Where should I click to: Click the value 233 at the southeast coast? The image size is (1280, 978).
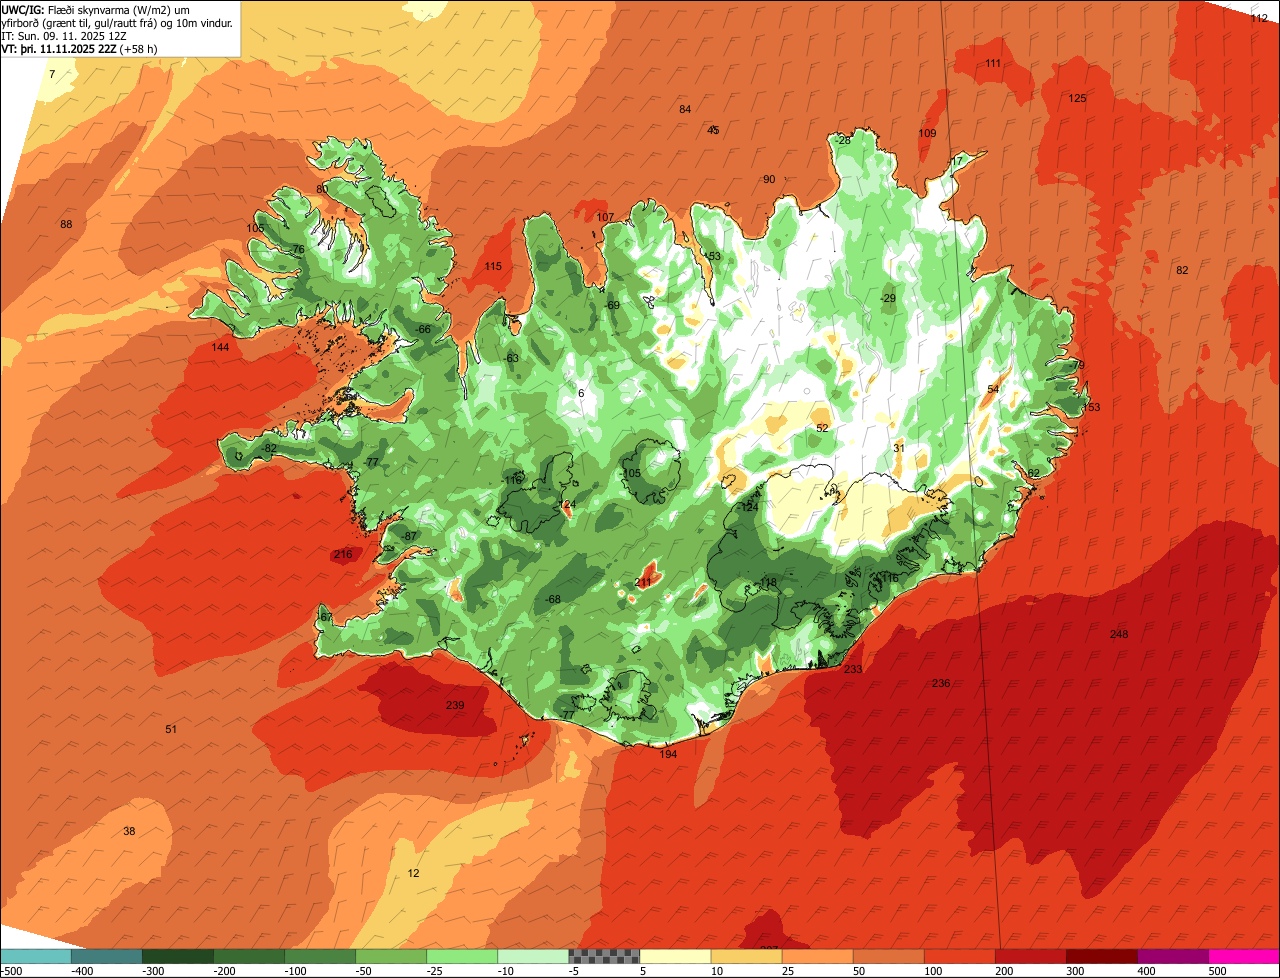tap(853, 669)
